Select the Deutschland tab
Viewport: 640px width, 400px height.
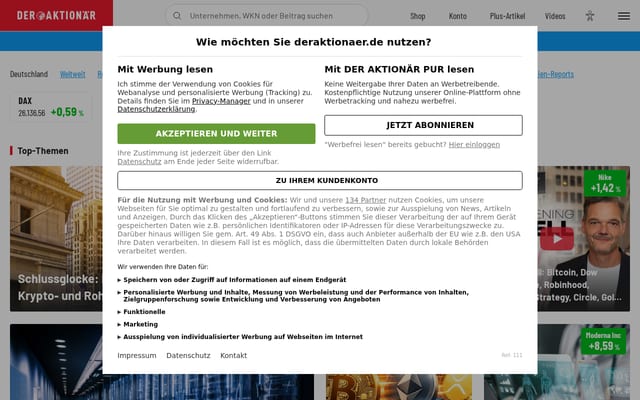tap(29, 74)
